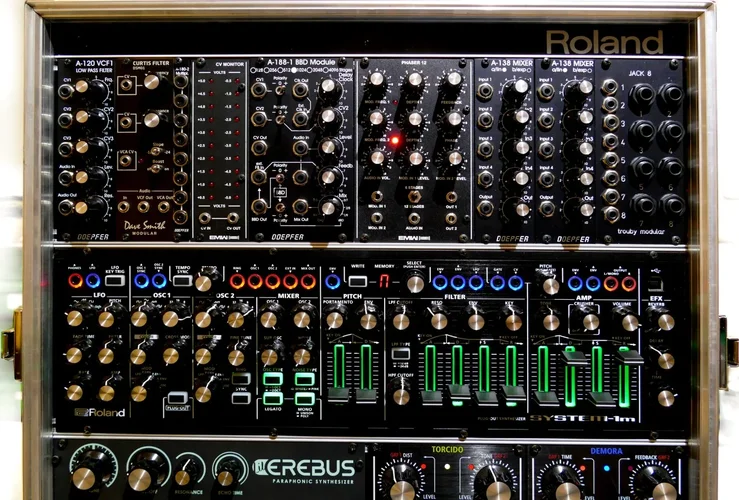The width and height of the screenshot is (739, 500).
Task: Click the CRUSHER knob
Action: pos(591,322)
